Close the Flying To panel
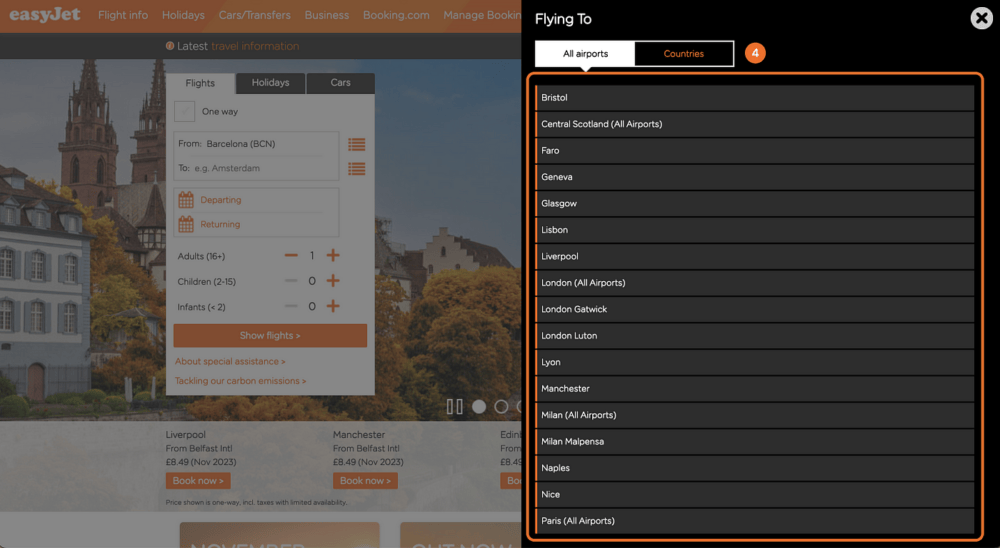 982,19
